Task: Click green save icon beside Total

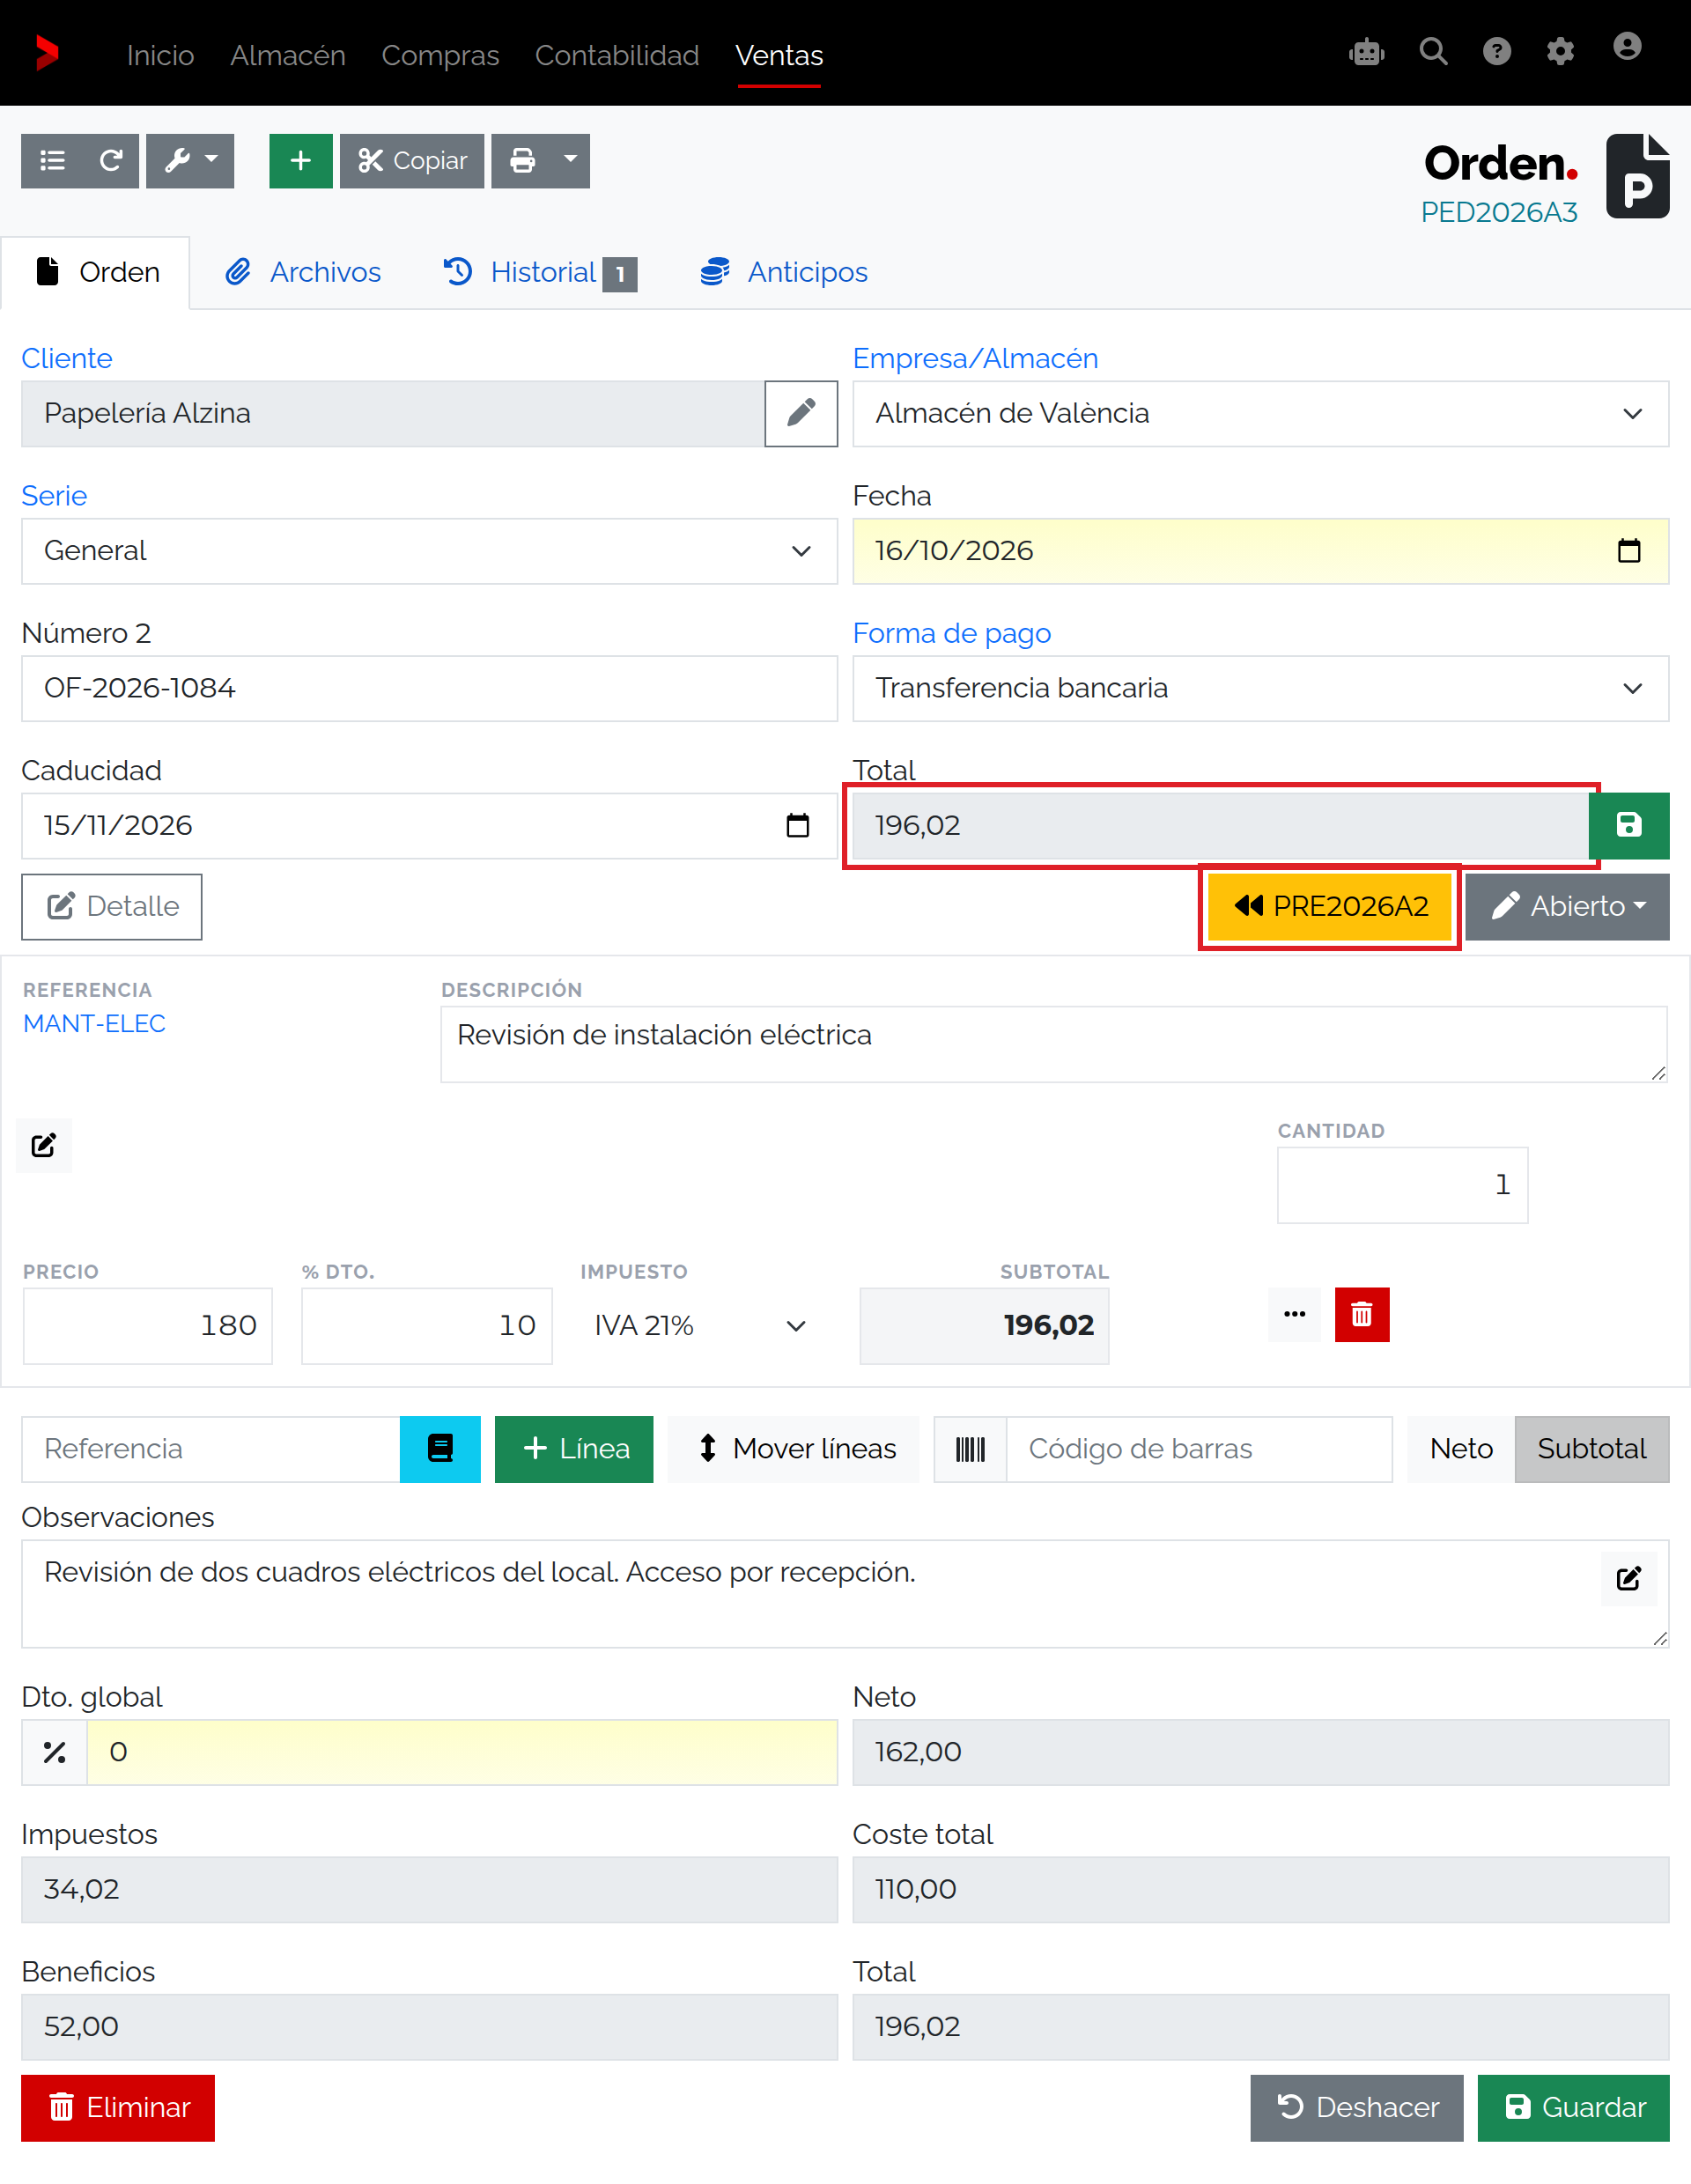Action: click(x=1628, y=825)
